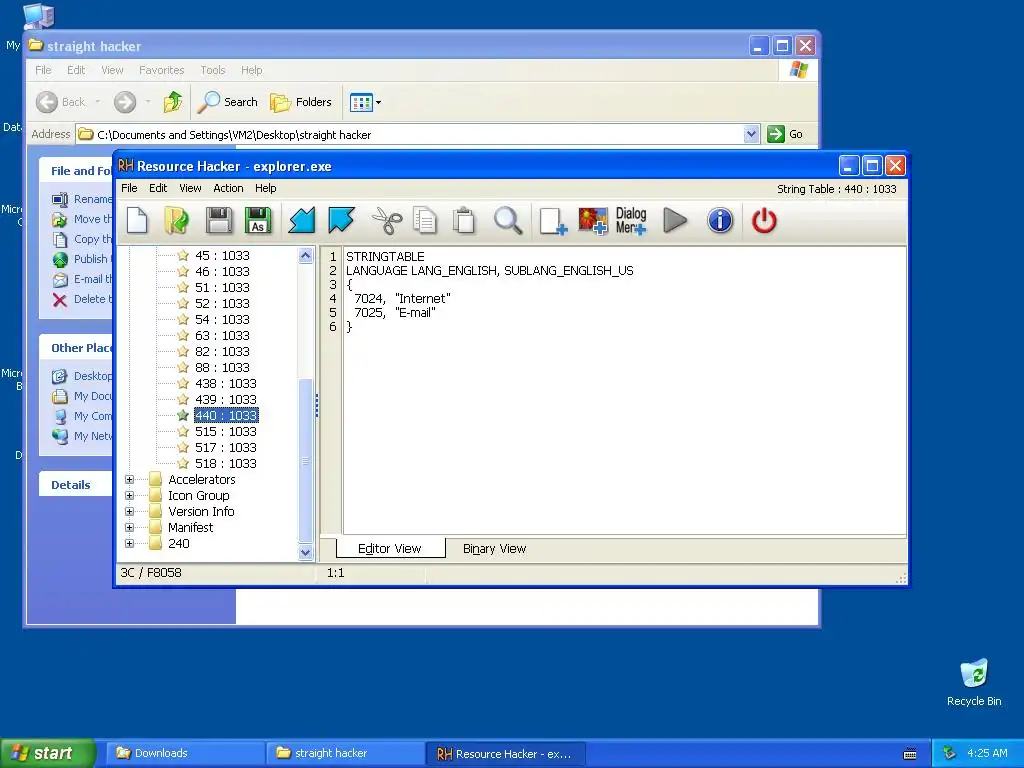Select string table 88 : 1033
Viewport: 1024px width, 768px height.
click(x=222, y=368)
